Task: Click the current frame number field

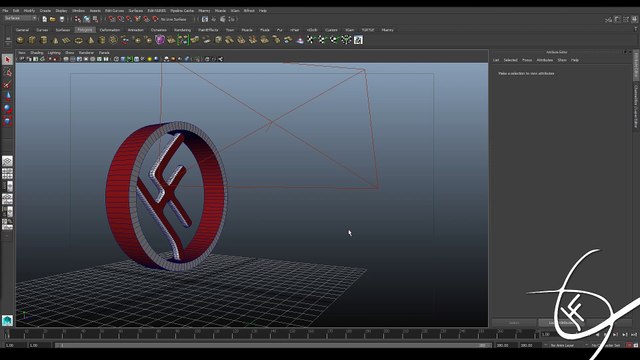Action: point(549,334)
